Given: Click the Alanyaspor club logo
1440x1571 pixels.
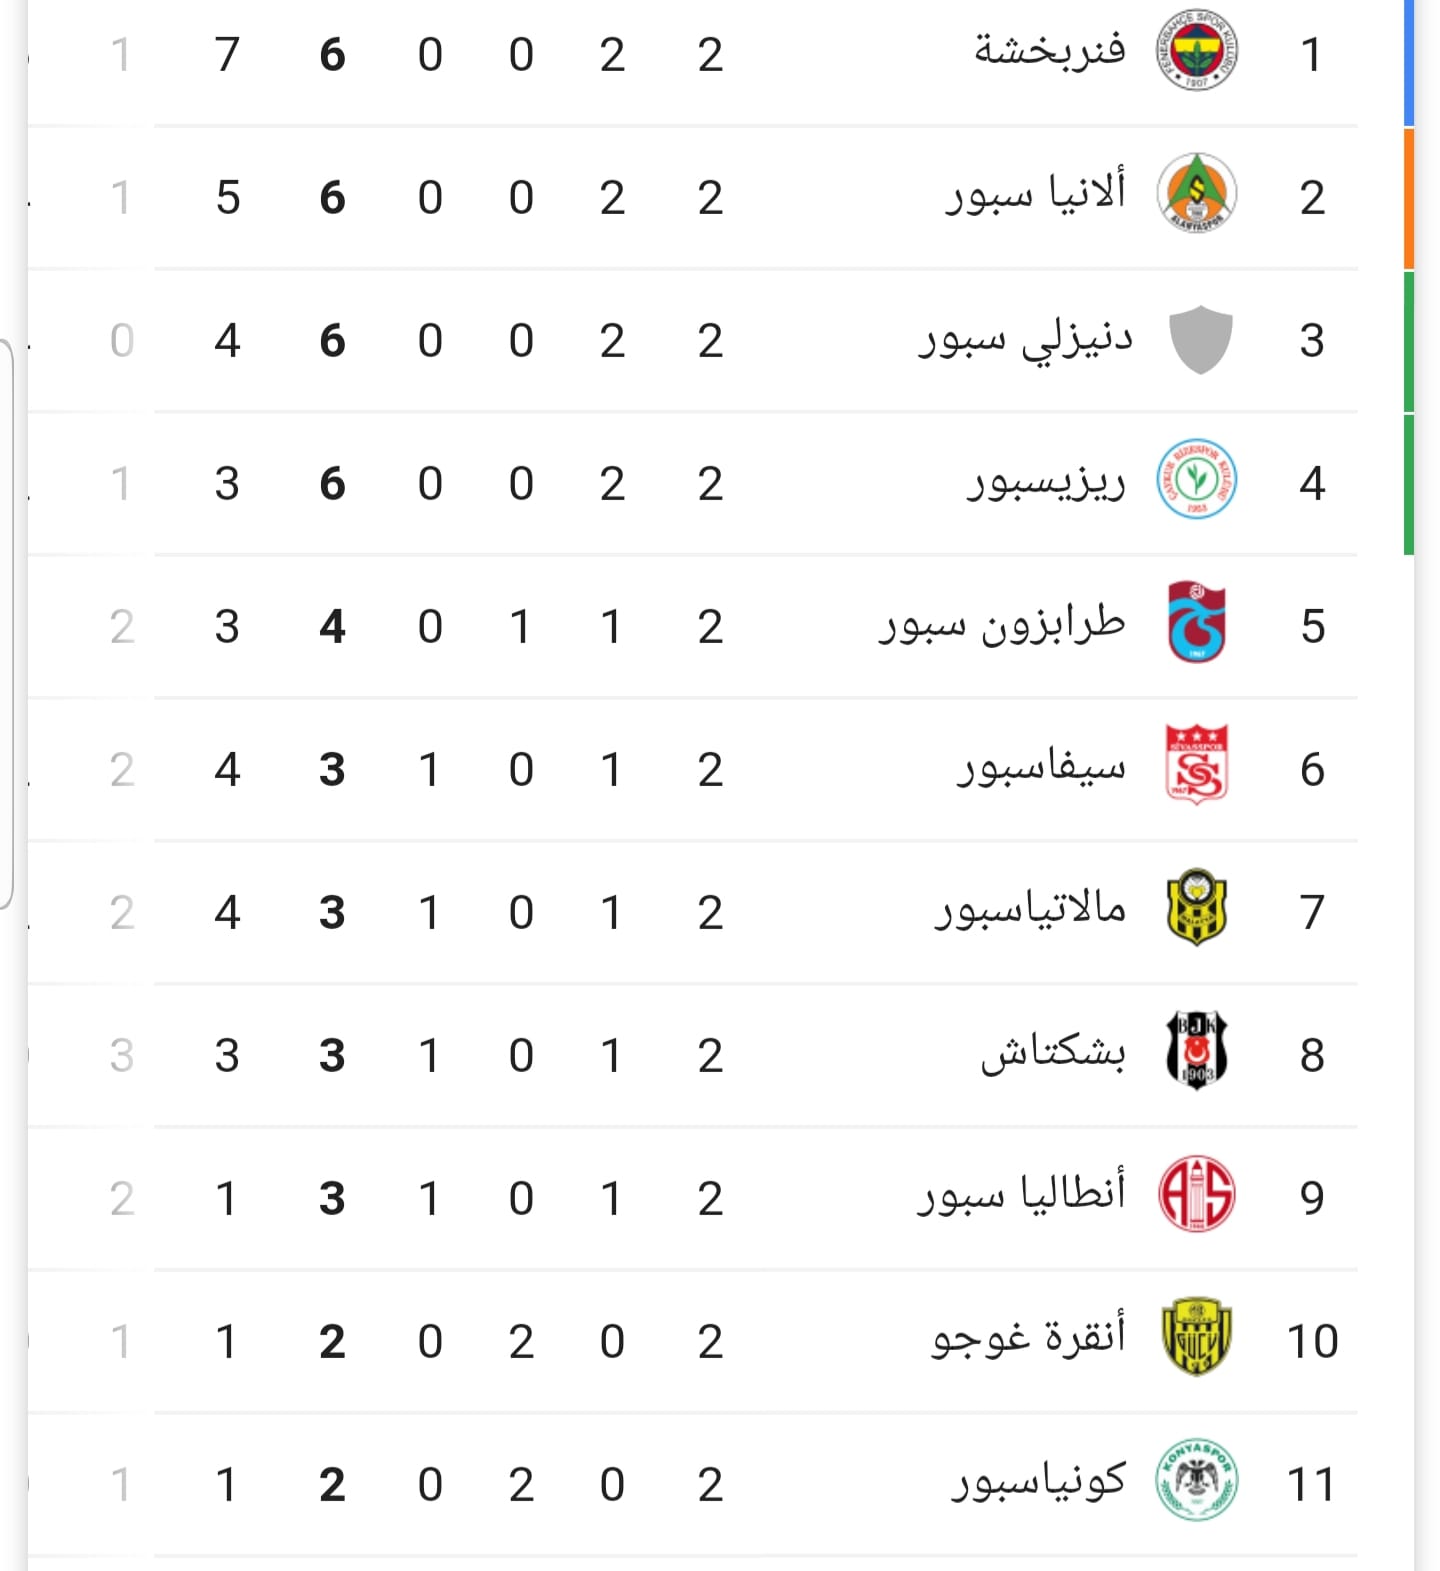Looking at the screenshot, I should [x=1196, y=193].
